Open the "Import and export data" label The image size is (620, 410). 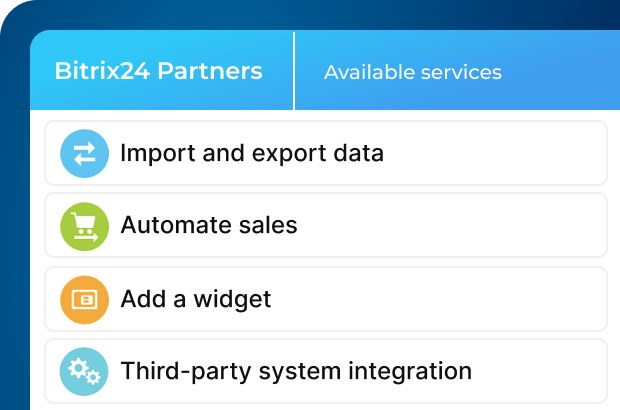coord(251,153)
